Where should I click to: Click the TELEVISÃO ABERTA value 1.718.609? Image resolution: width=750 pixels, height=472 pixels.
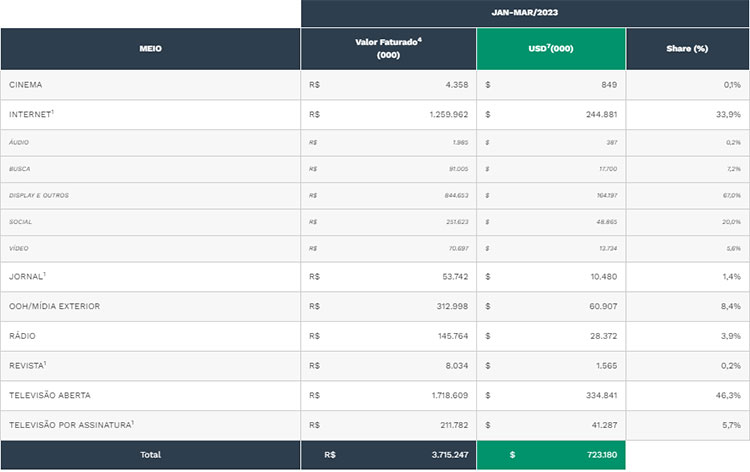coord(450,395)
